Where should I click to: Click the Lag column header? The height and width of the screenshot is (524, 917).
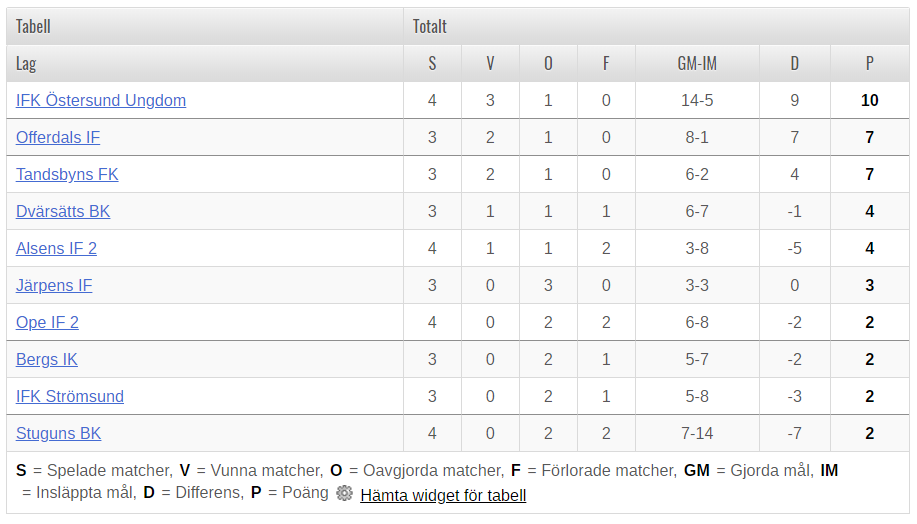[26, 63]
